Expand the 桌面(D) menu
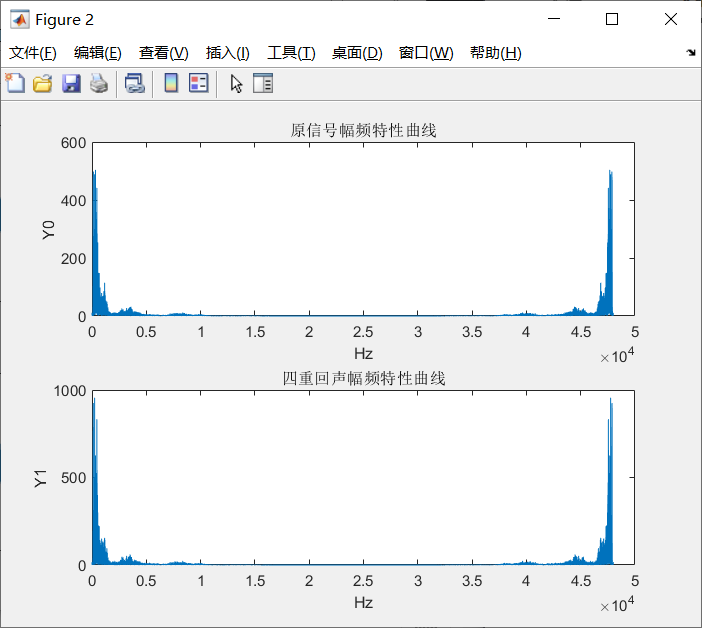This screenshot has height=628, width=702. [x=357, y=53]
